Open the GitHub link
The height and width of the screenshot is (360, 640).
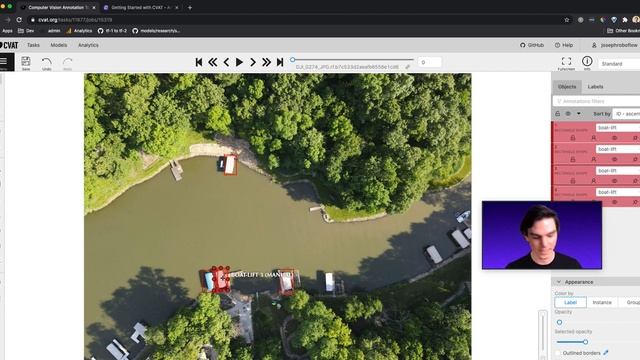click(x=532, y=45)
